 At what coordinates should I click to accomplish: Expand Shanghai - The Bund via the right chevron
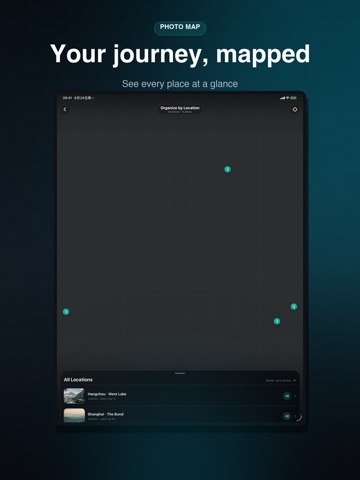[x=295, y=416]
